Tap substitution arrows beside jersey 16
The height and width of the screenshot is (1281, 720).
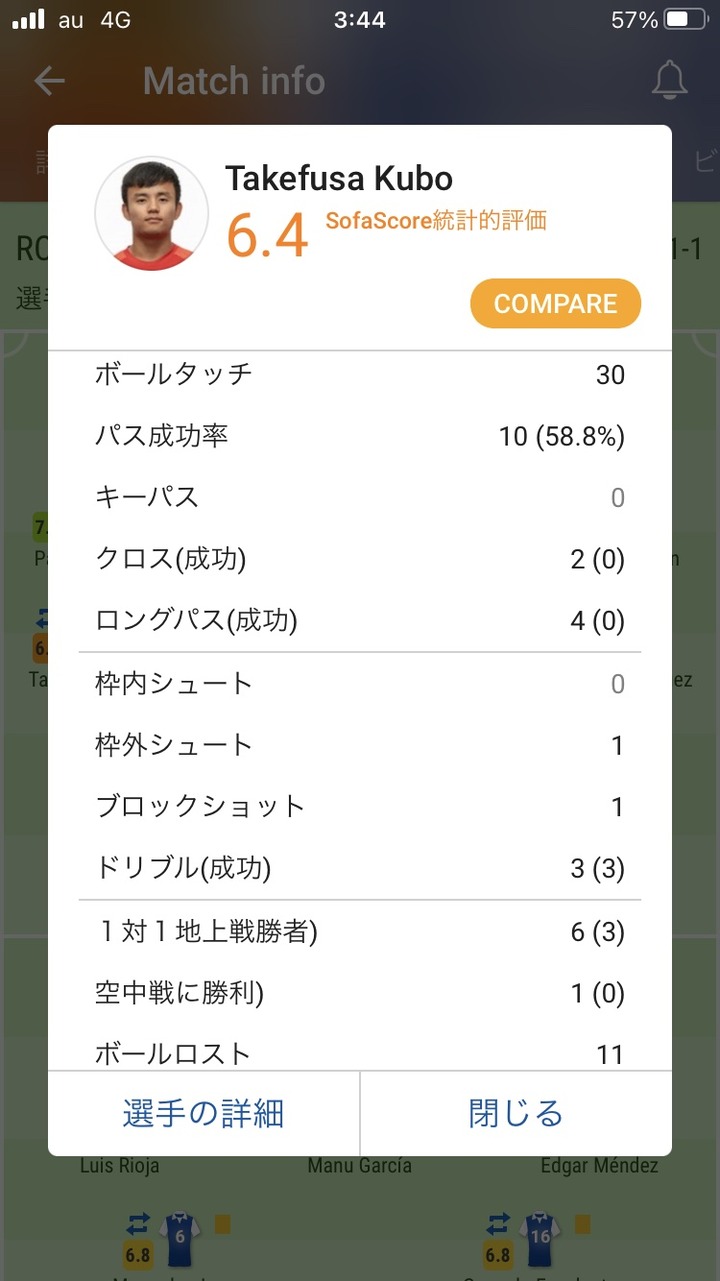pos(498,1224)
